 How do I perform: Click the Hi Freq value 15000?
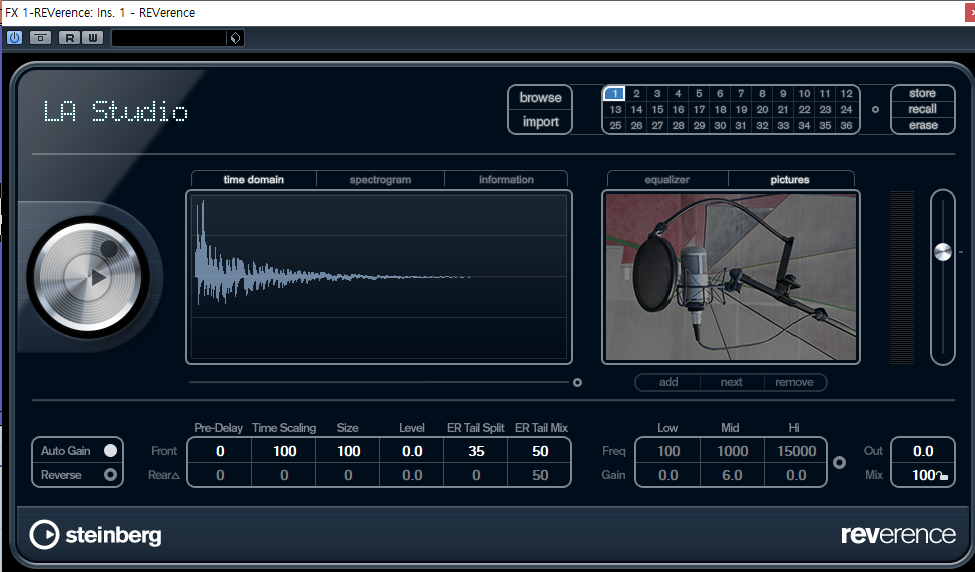coord(797,451)
